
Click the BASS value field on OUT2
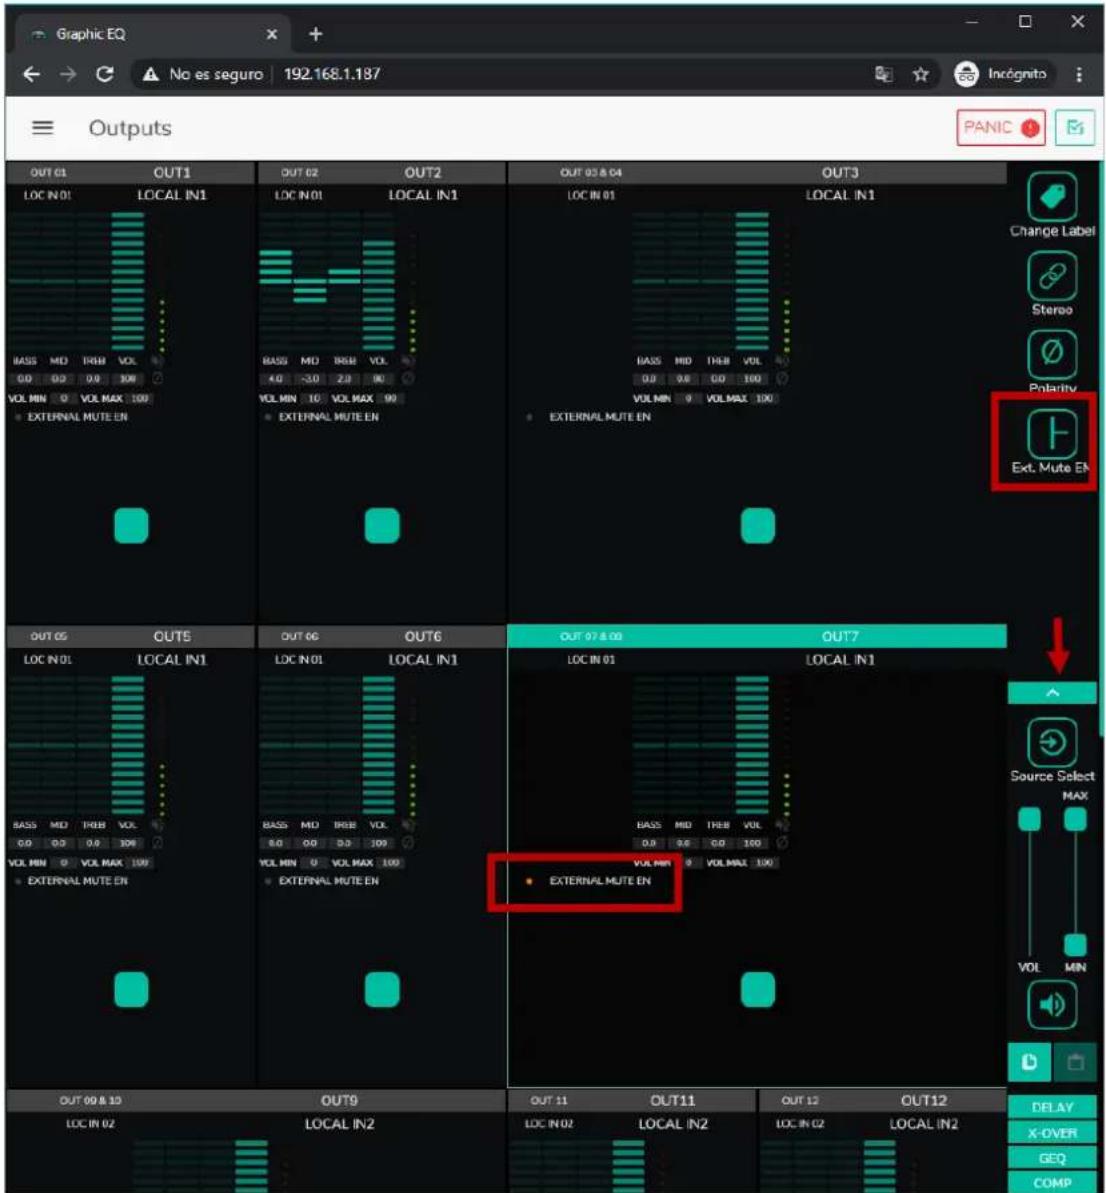[275, 378]
